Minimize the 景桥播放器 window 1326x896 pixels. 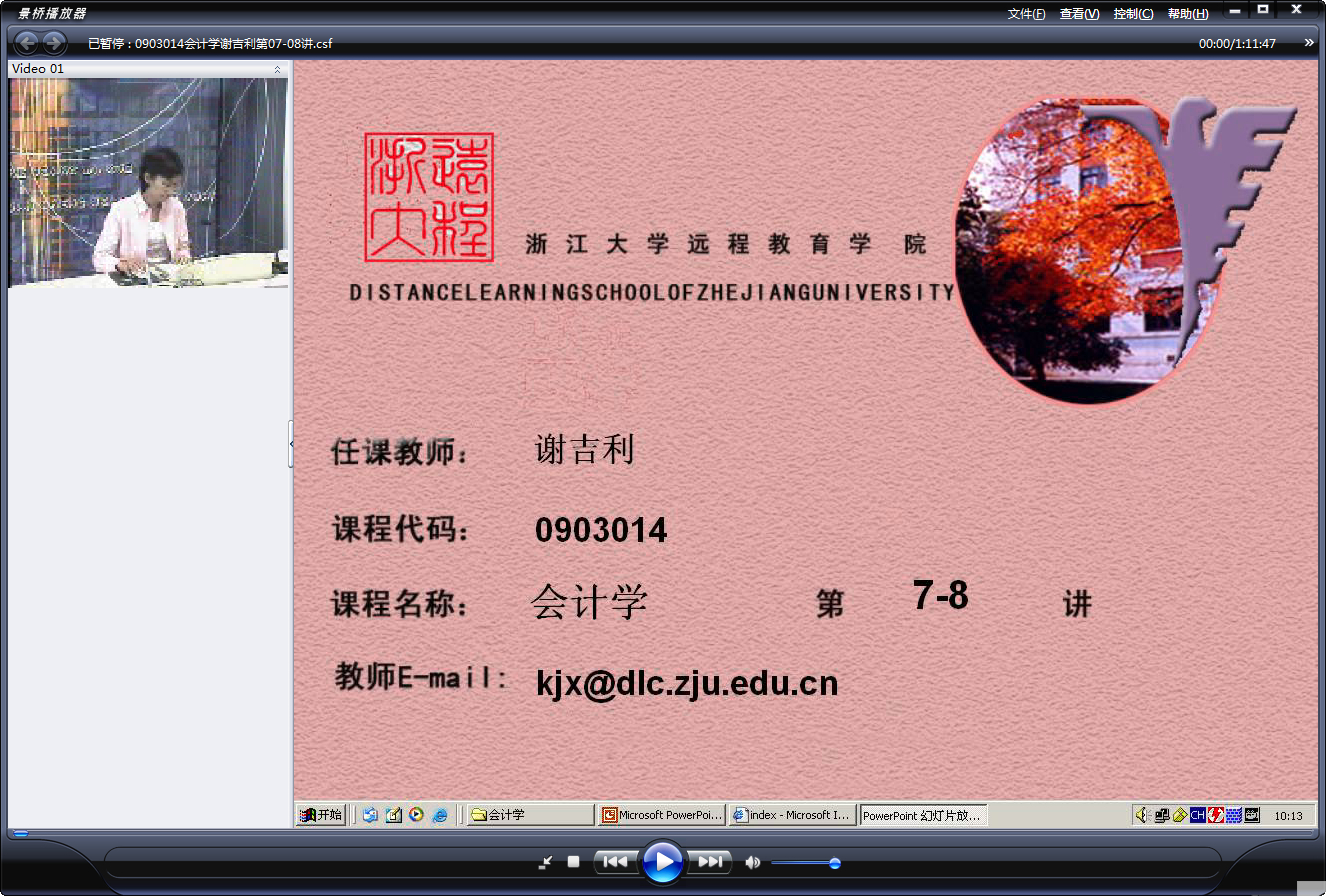[1236, 11]
